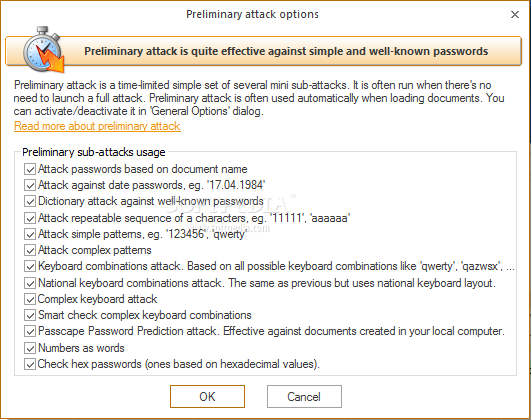Toggle 'Check hex passwords' checkbox
Viewport: 531px width, 420px height.
pos(30,364)
